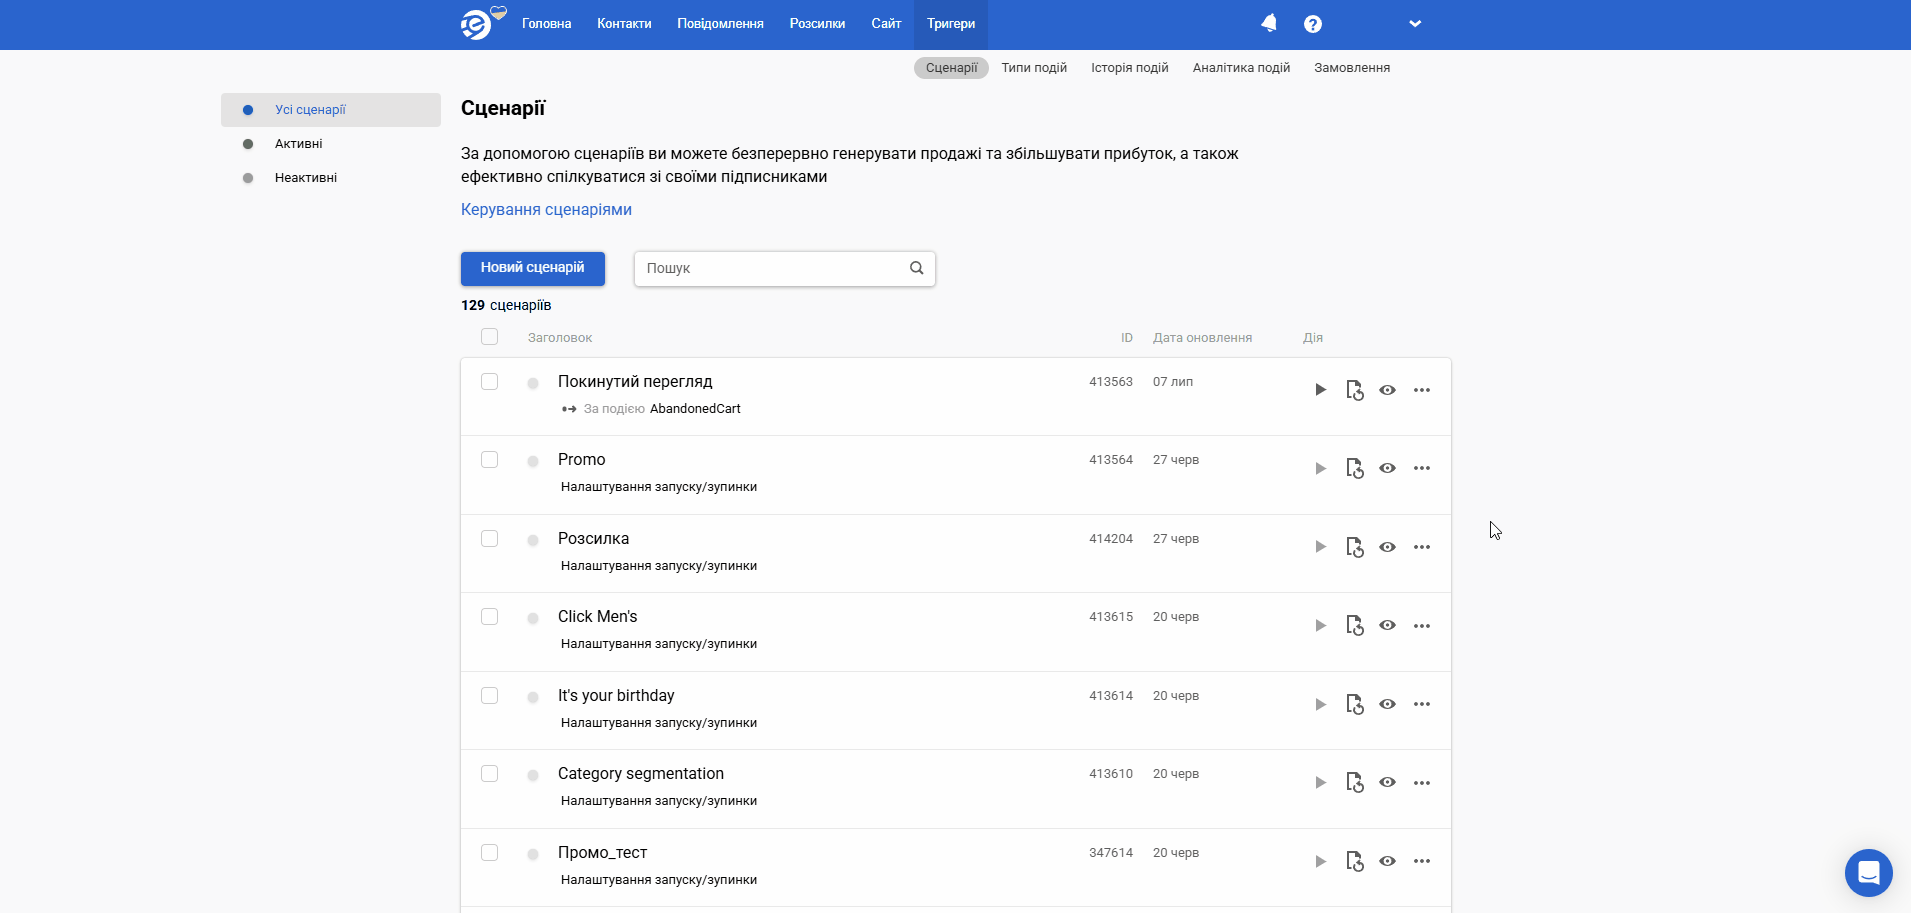Copy the Promo scenario

click(1355, 468)
